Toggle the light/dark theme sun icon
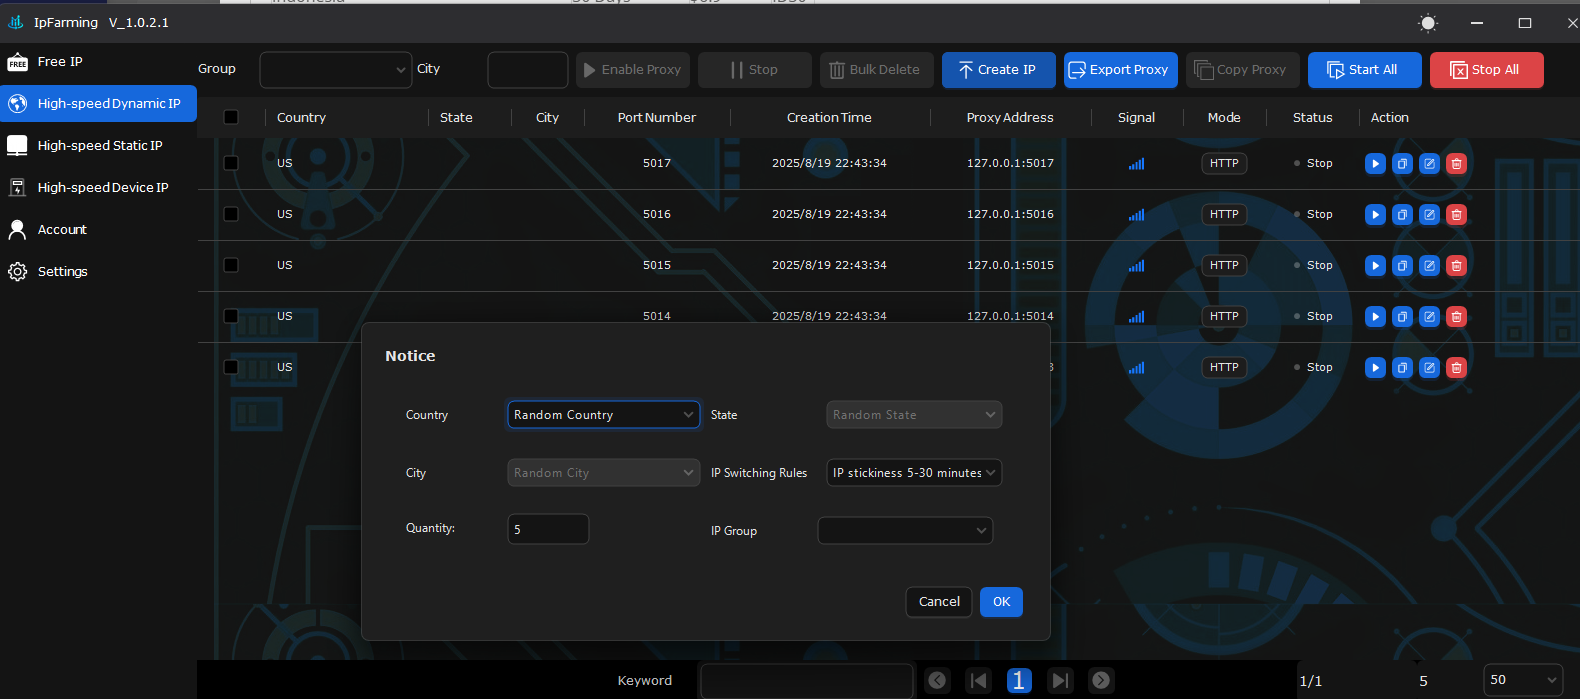The height and width of the screenshot is (699, 1580). click(1428, 23)
